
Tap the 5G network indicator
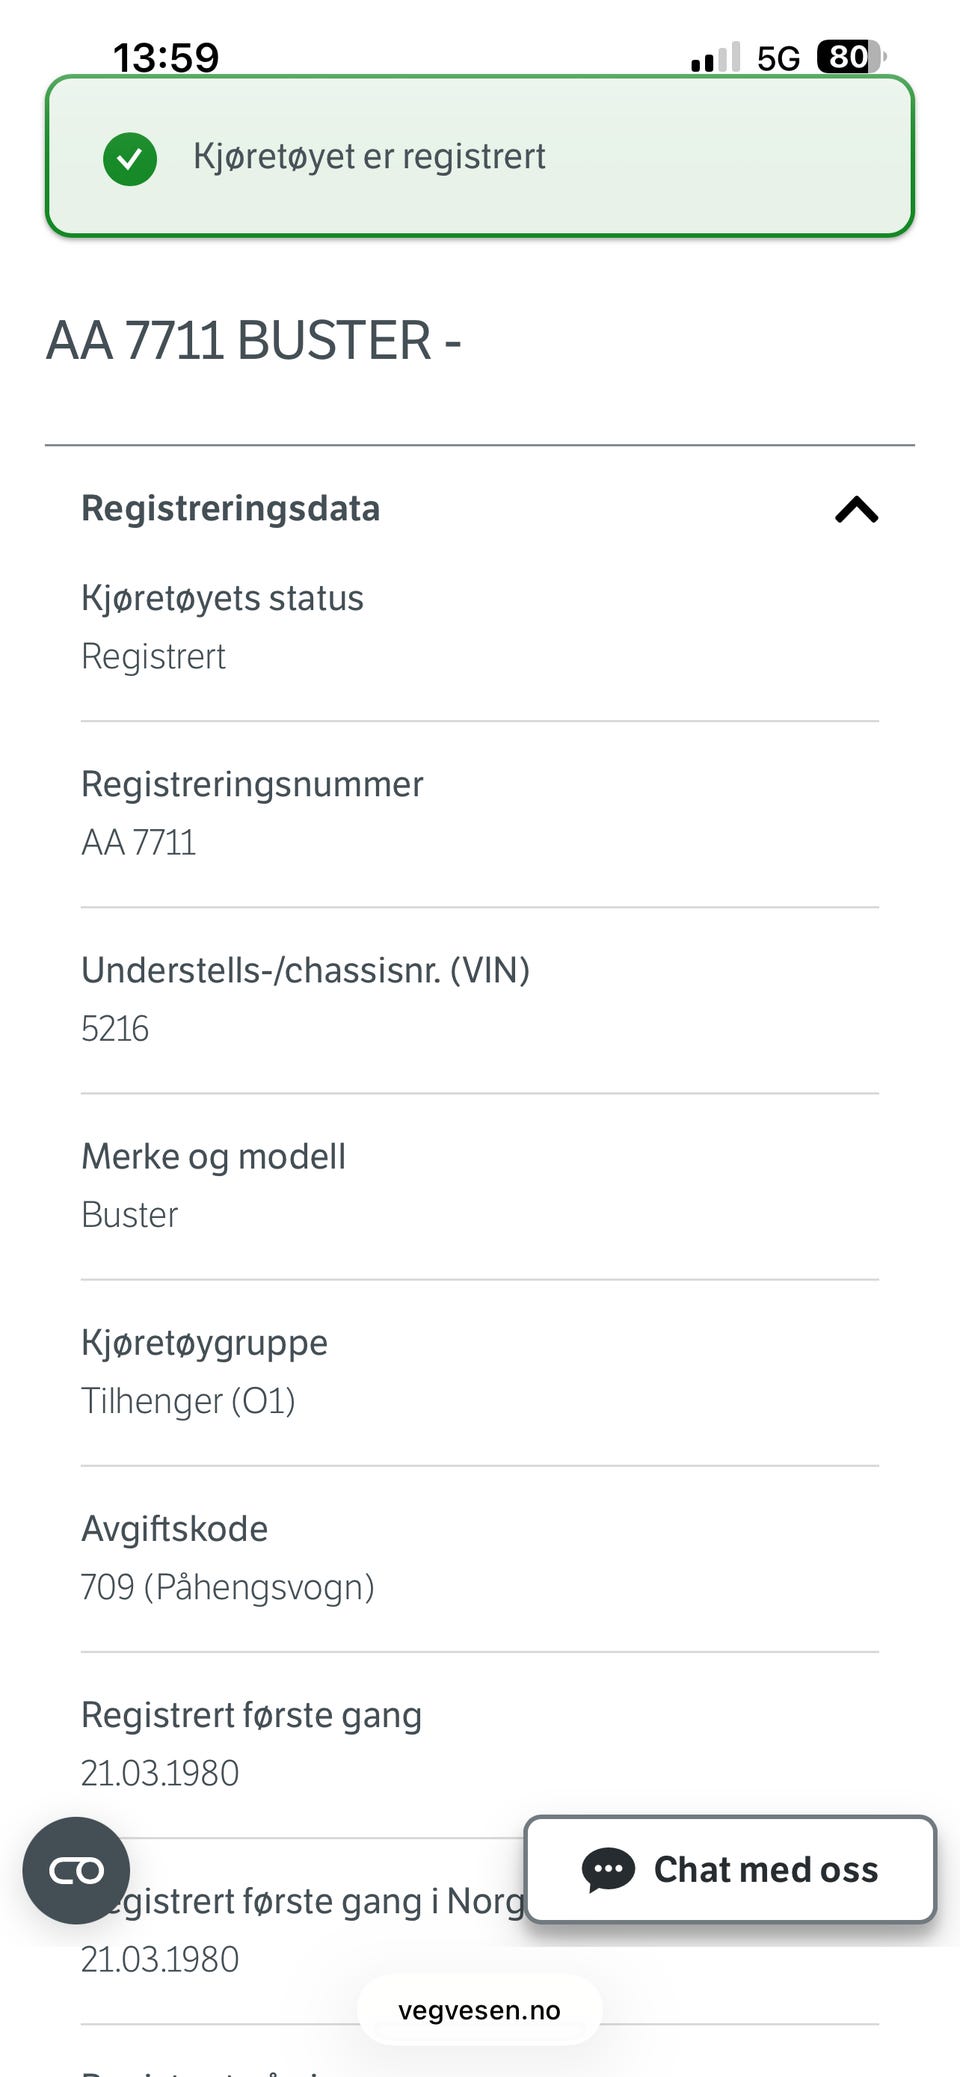click(778, 58)
